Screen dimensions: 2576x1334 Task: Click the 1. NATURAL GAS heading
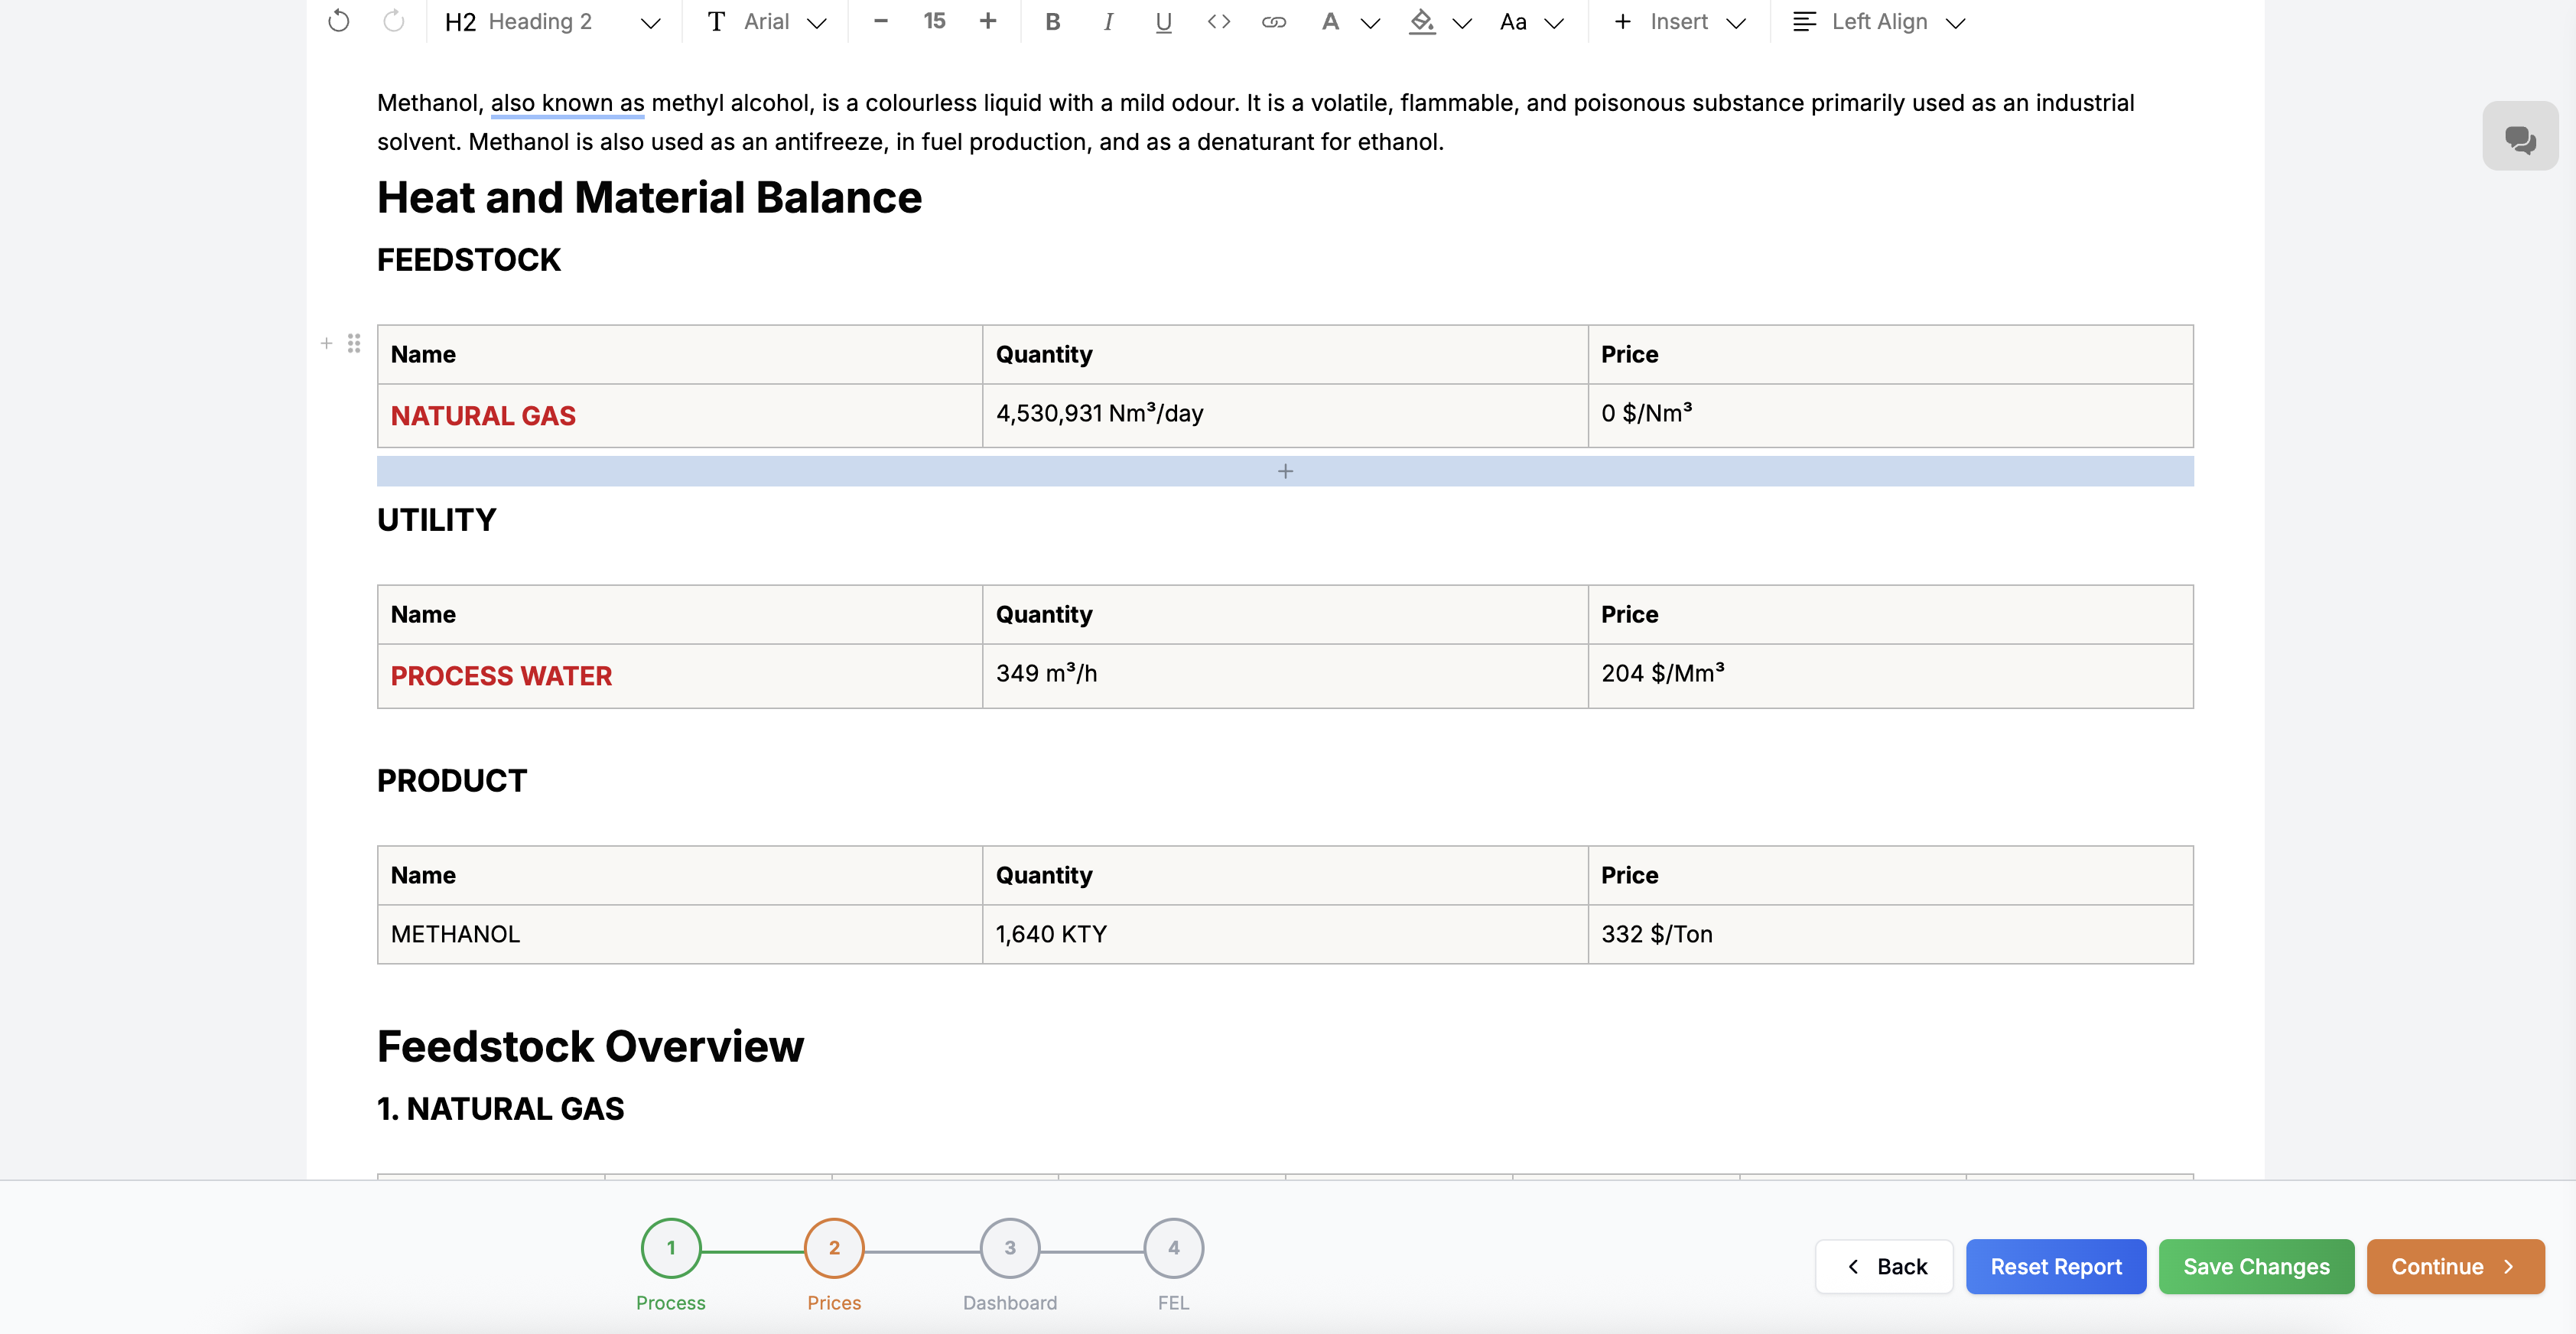tap(500, 1108)
